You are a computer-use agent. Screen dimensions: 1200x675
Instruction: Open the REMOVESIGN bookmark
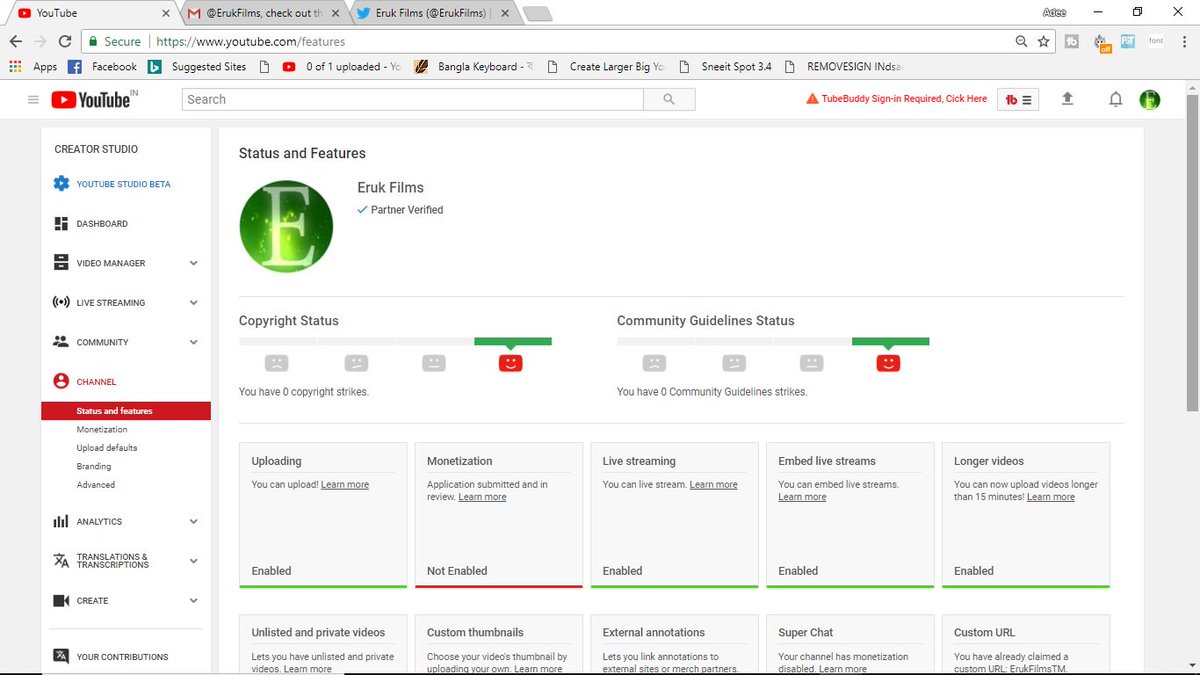842,67
